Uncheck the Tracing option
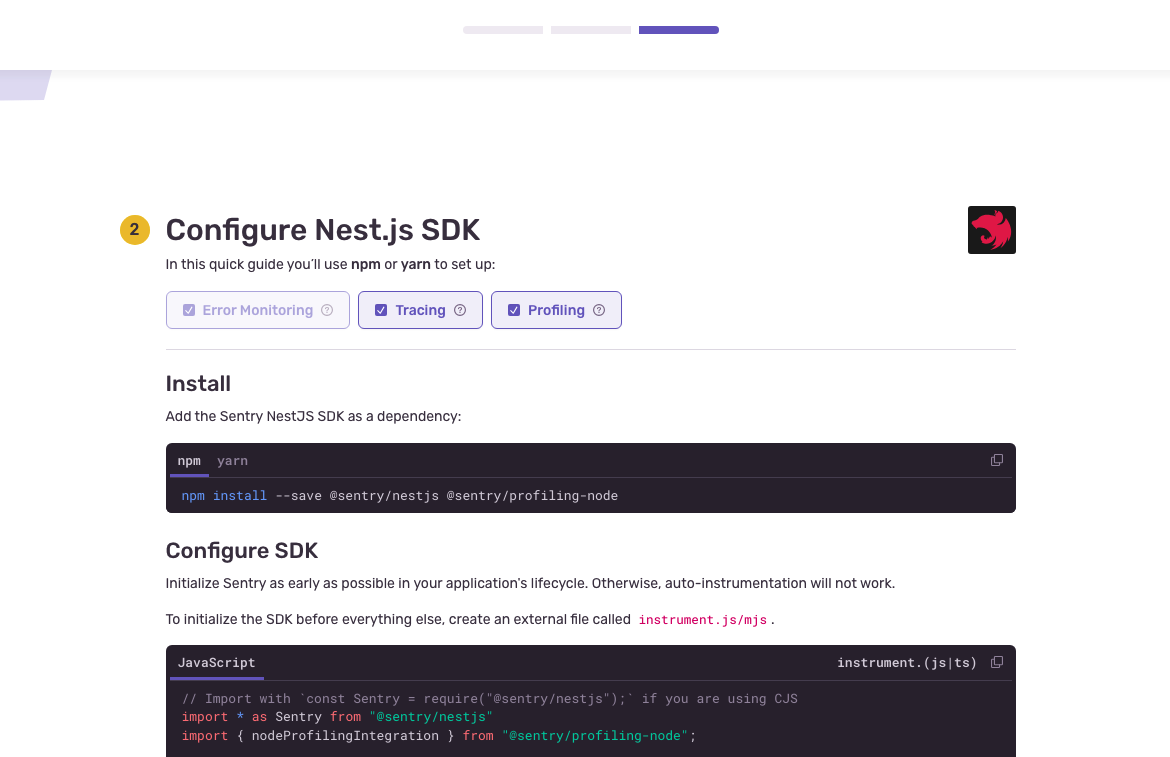1170x757 pixels. (x=381, y=310)
